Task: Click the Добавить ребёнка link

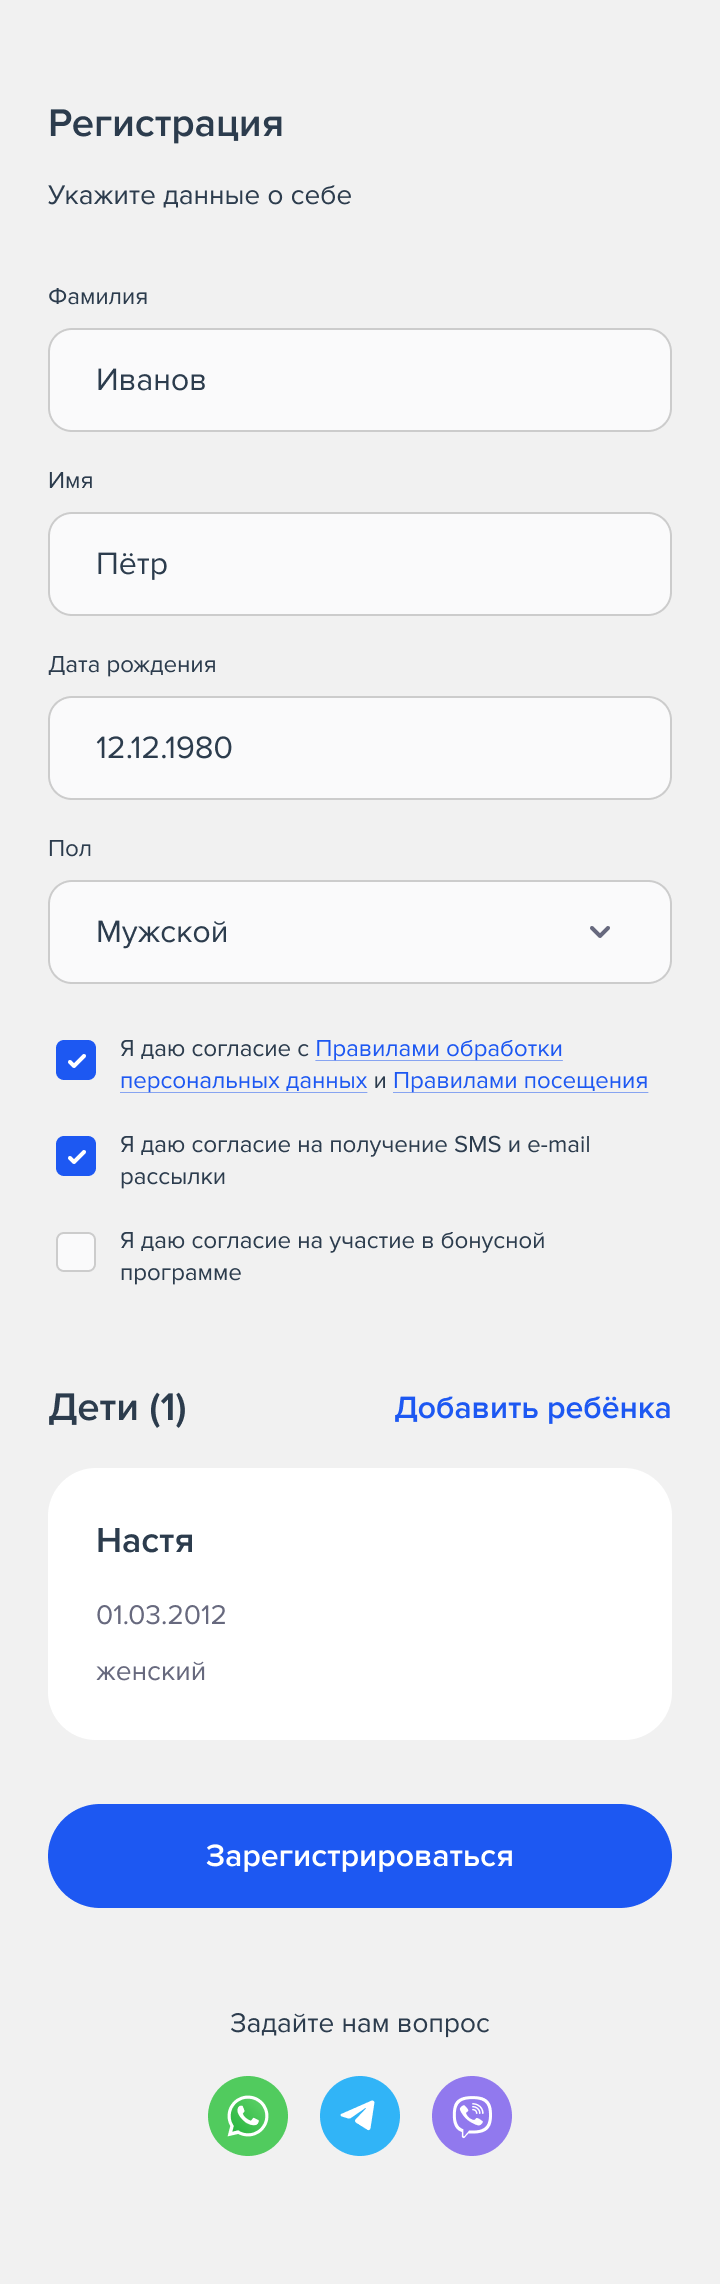Action: click(533, 1408)
